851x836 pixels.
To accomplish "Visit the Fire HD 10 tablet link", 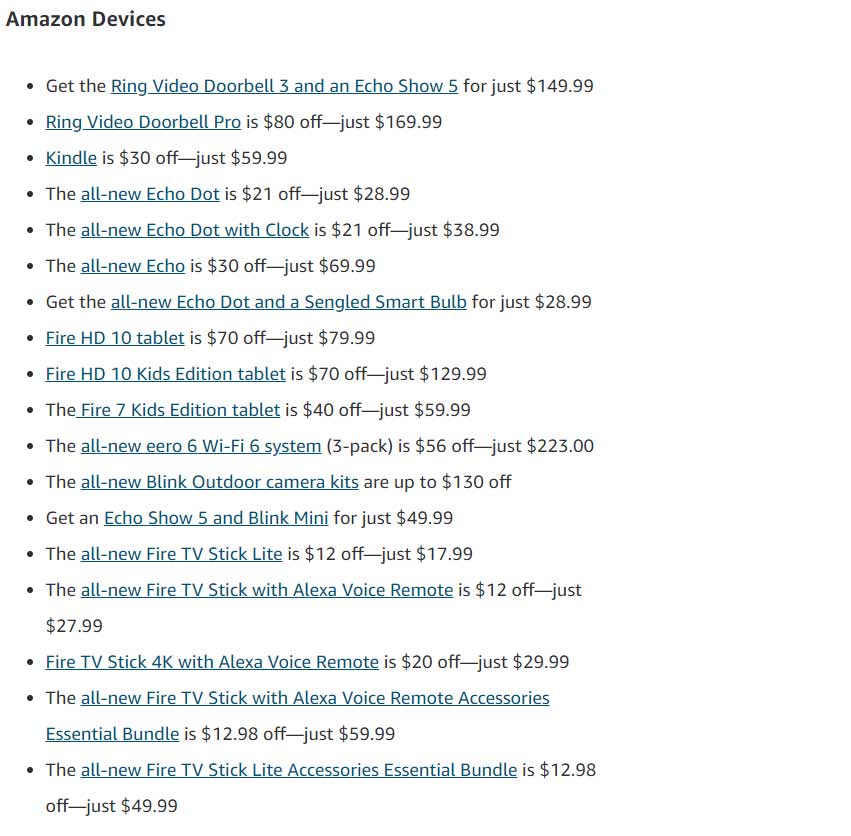I will click(115, 338).
